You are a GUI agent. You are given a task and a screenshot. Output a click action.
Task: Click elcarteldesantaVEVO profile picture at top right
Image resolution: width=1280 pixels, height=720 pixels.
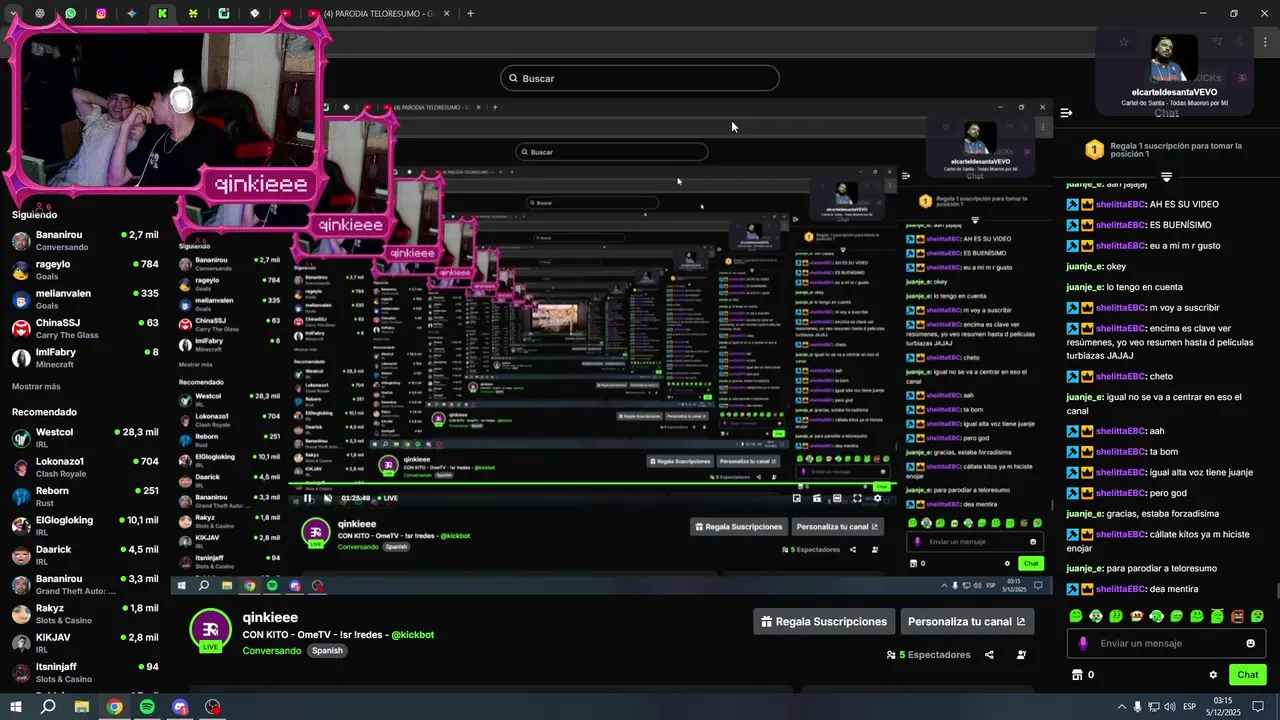click(1174, 58)
